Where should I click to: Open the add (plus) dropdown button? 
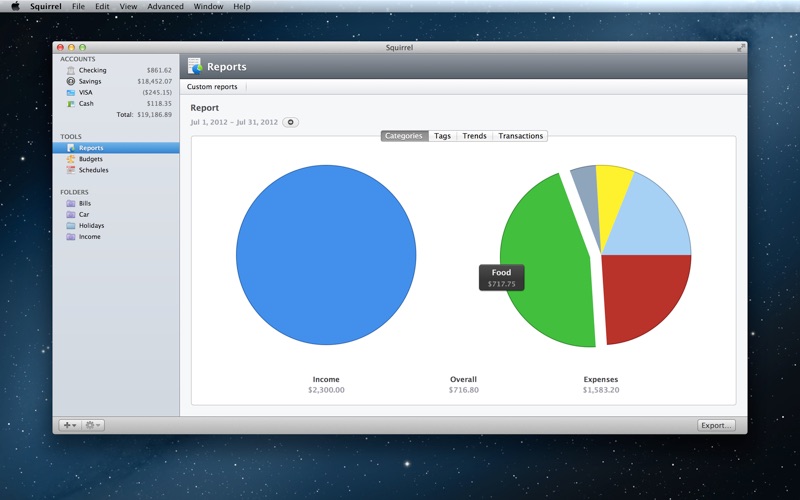tap(70, 425)
